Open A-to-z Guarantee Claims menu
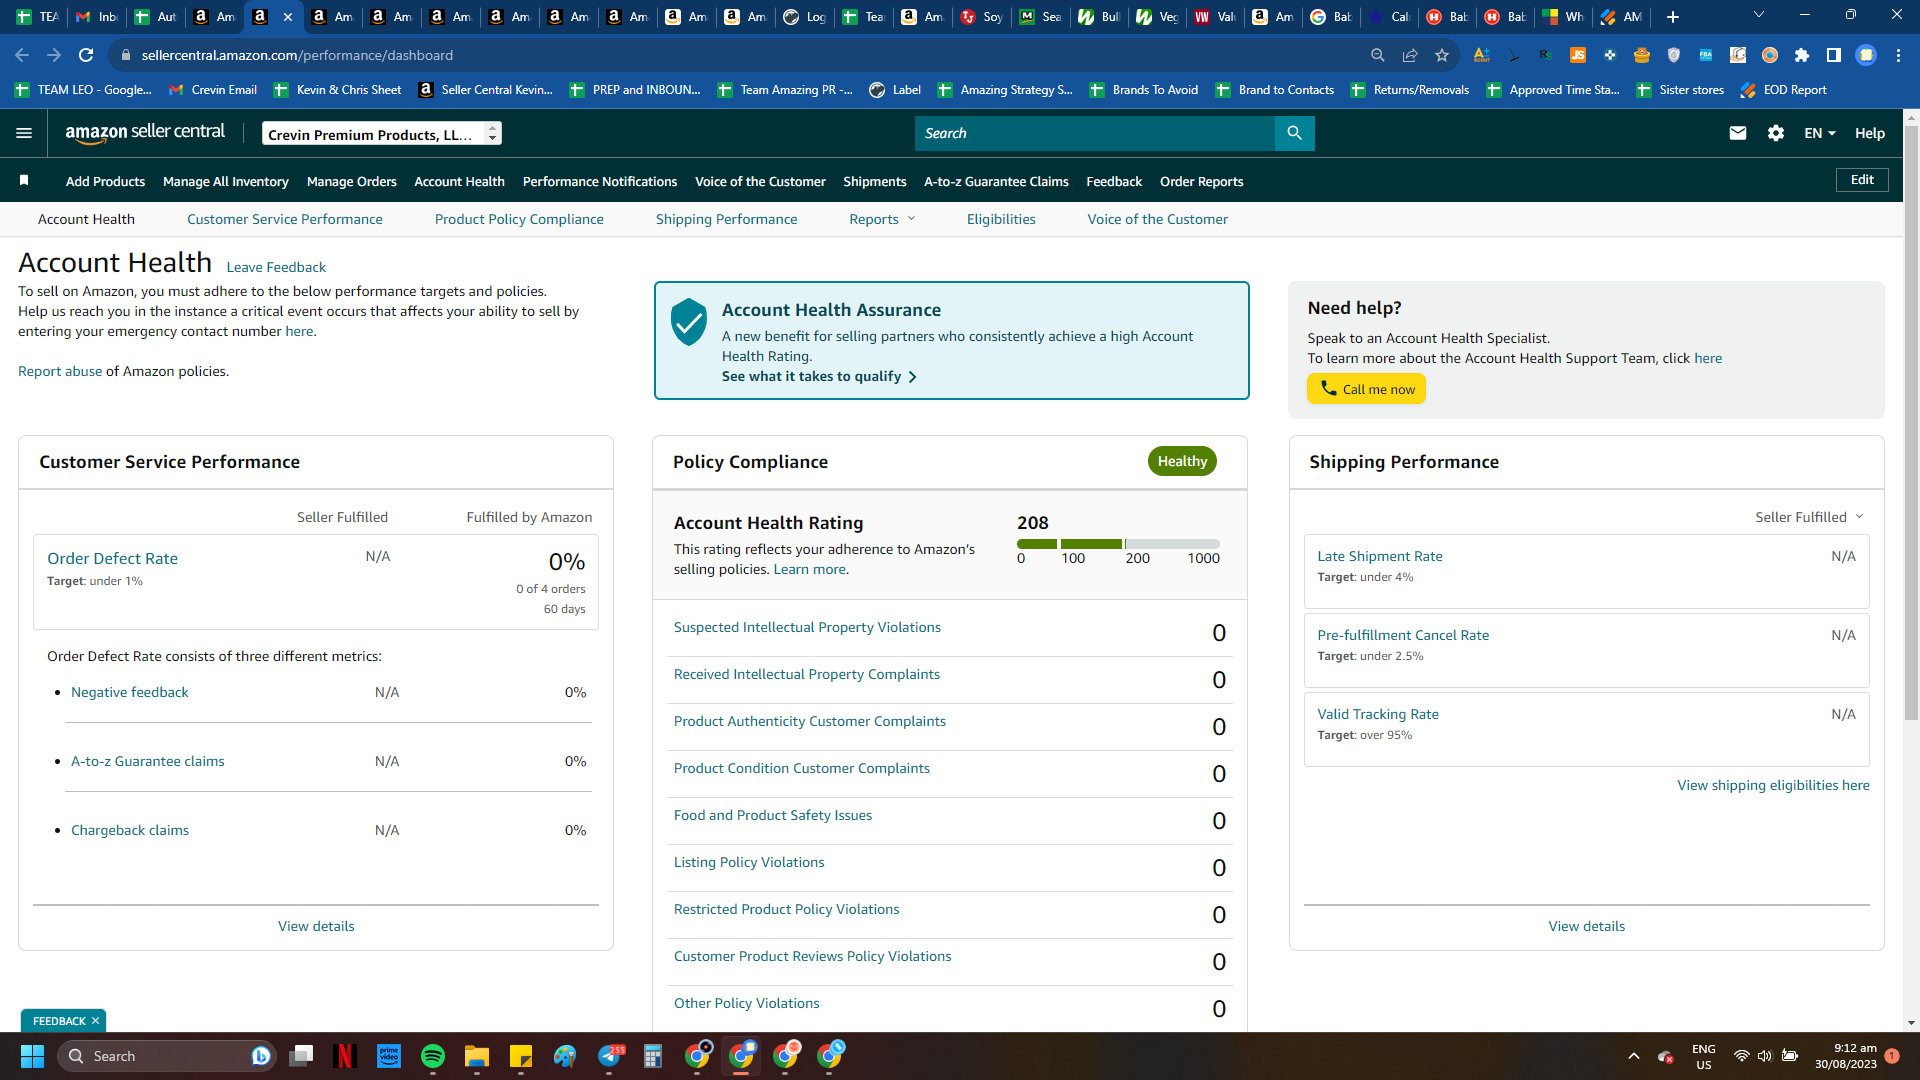 pyautogui.click(x=996, y=181)
